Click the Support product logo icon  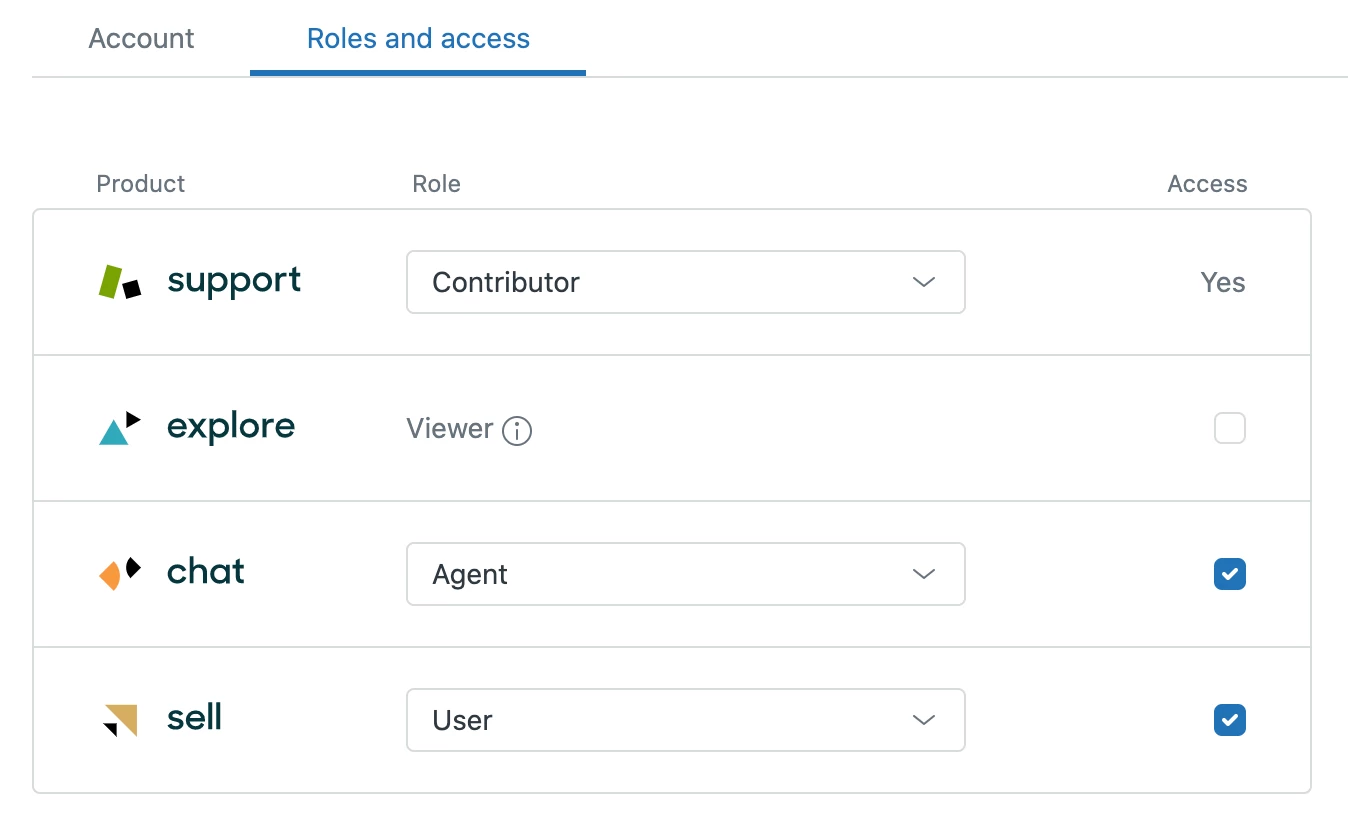(120, 282)
